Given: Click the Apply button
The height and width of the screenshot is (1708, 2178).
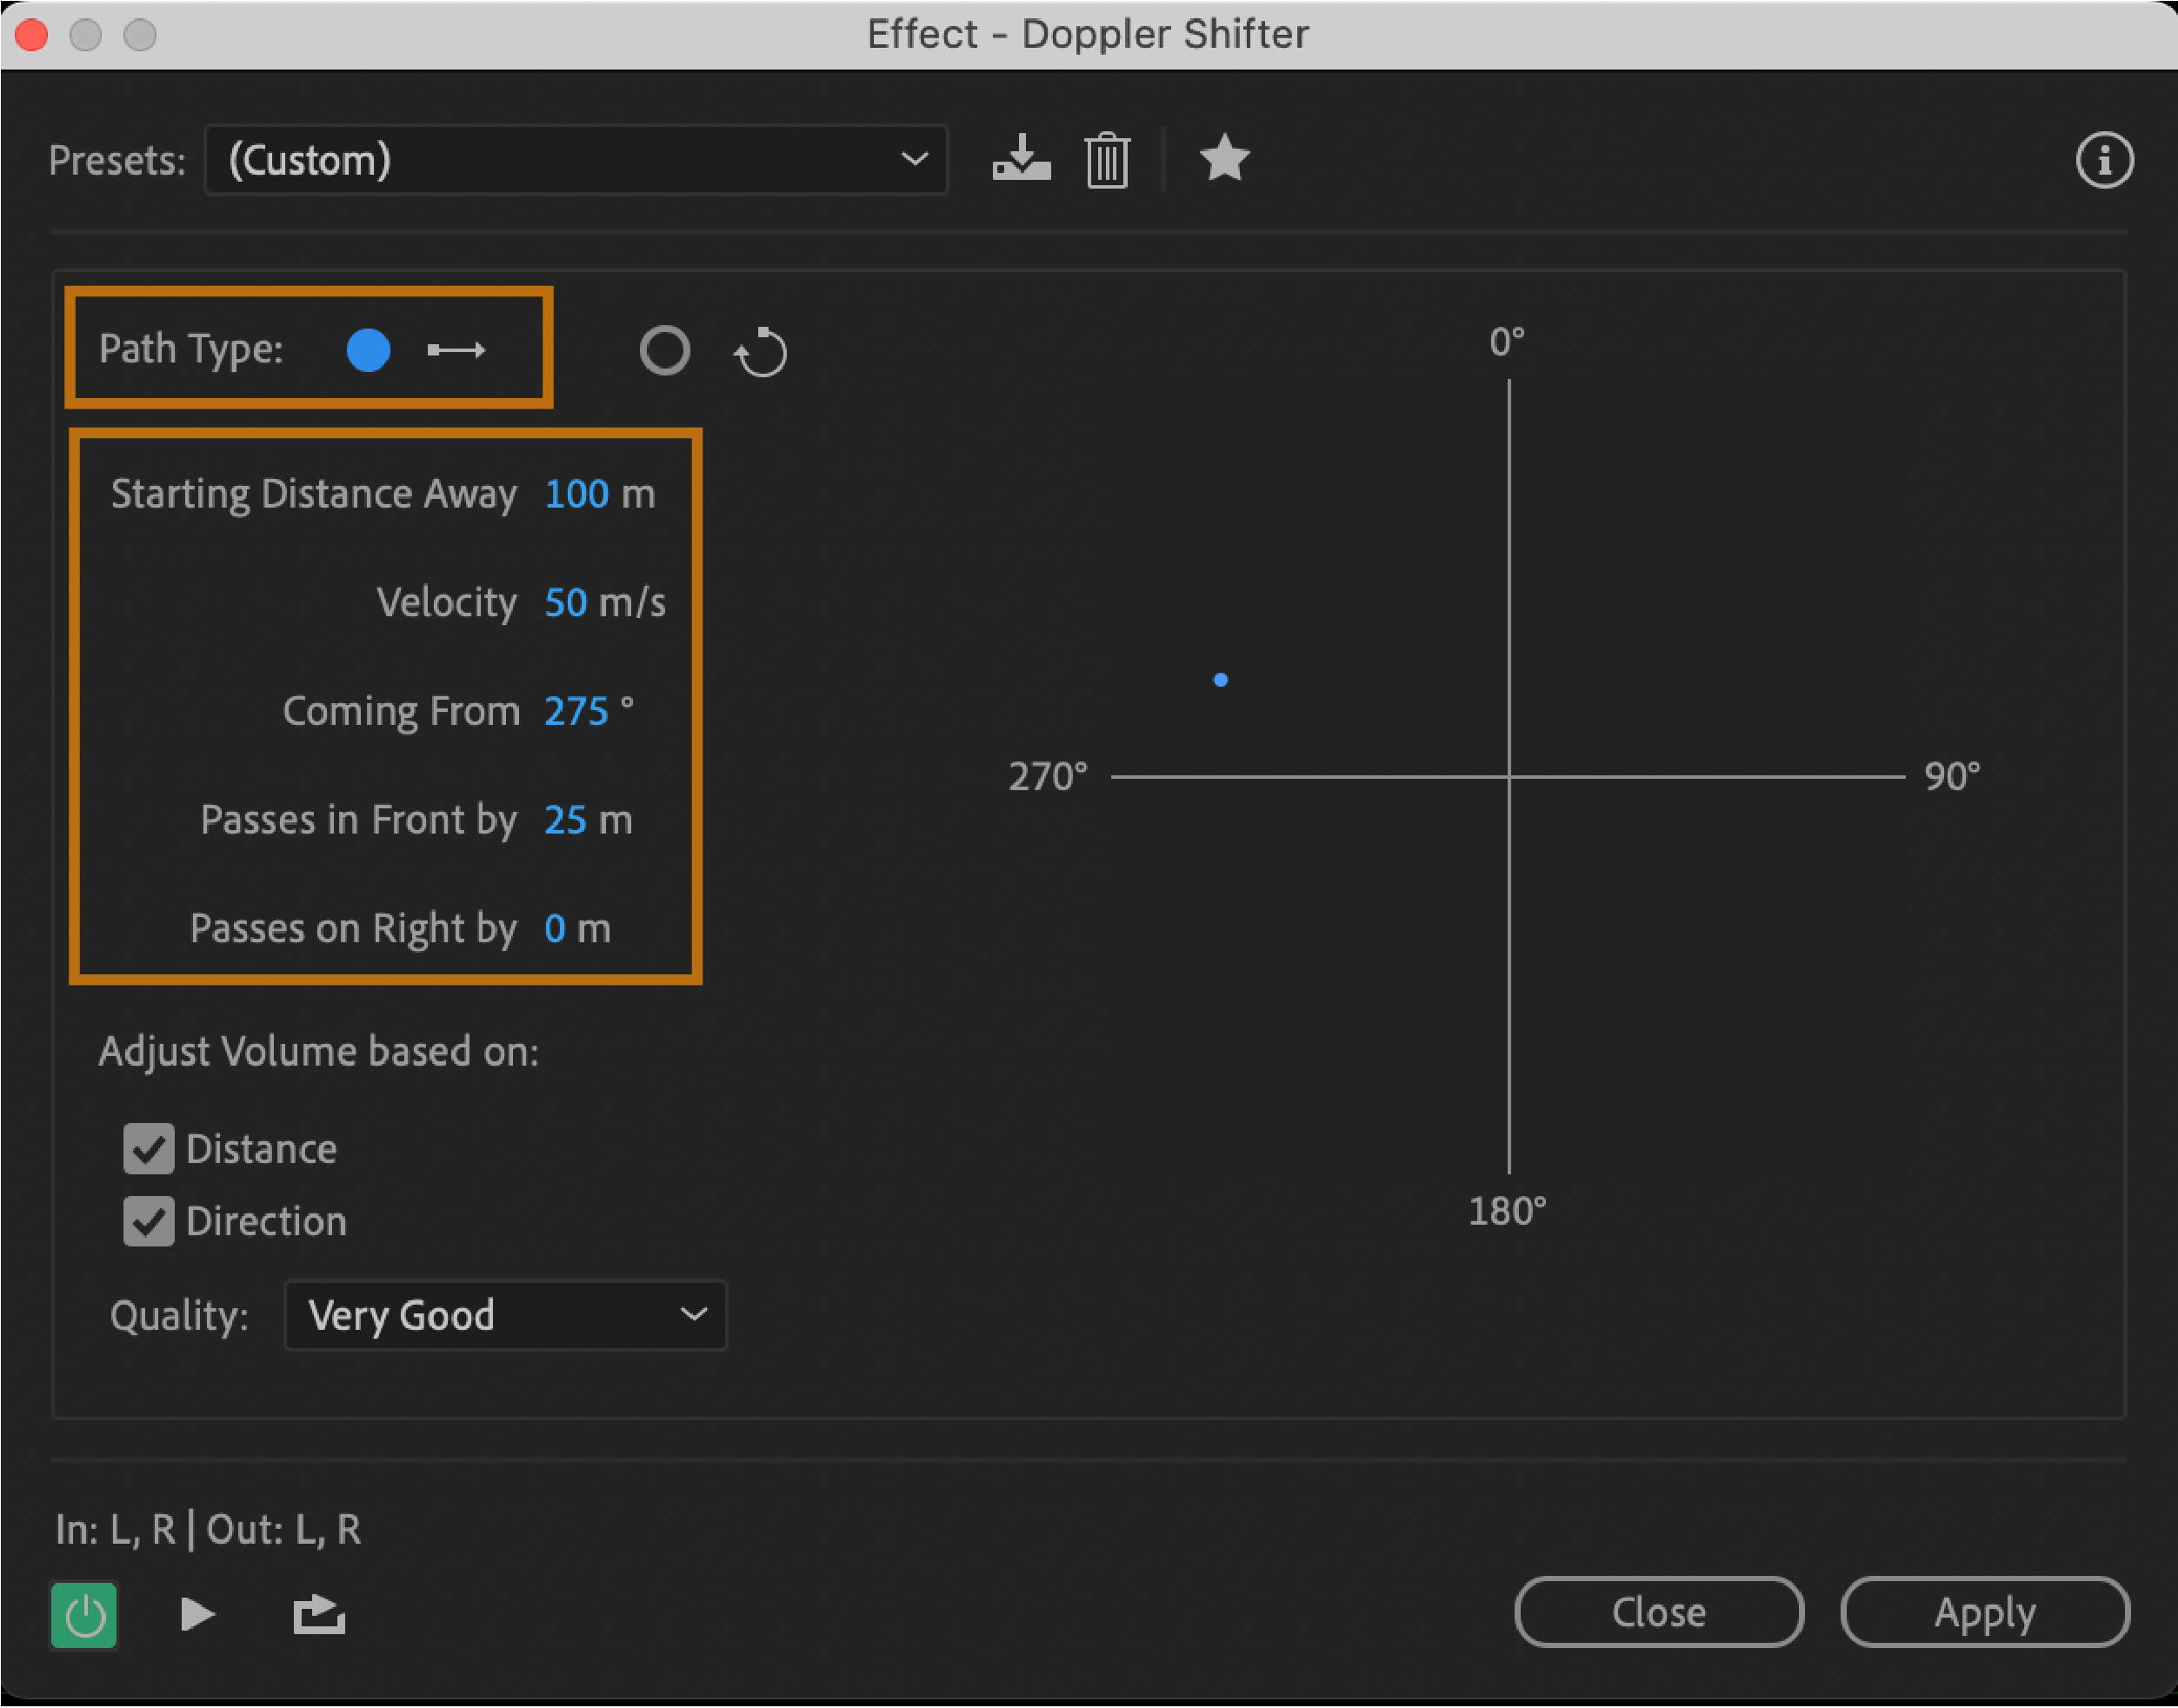Looking at the screenshot, I should coord(1984,1612).
